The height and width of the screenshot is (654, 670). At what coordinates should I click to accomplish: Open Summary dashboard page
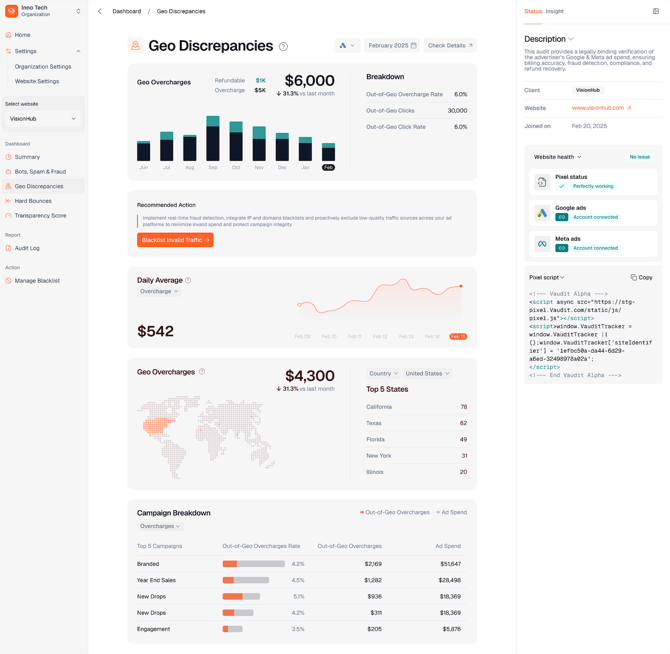pyautogui.click(x=27, y=157)
